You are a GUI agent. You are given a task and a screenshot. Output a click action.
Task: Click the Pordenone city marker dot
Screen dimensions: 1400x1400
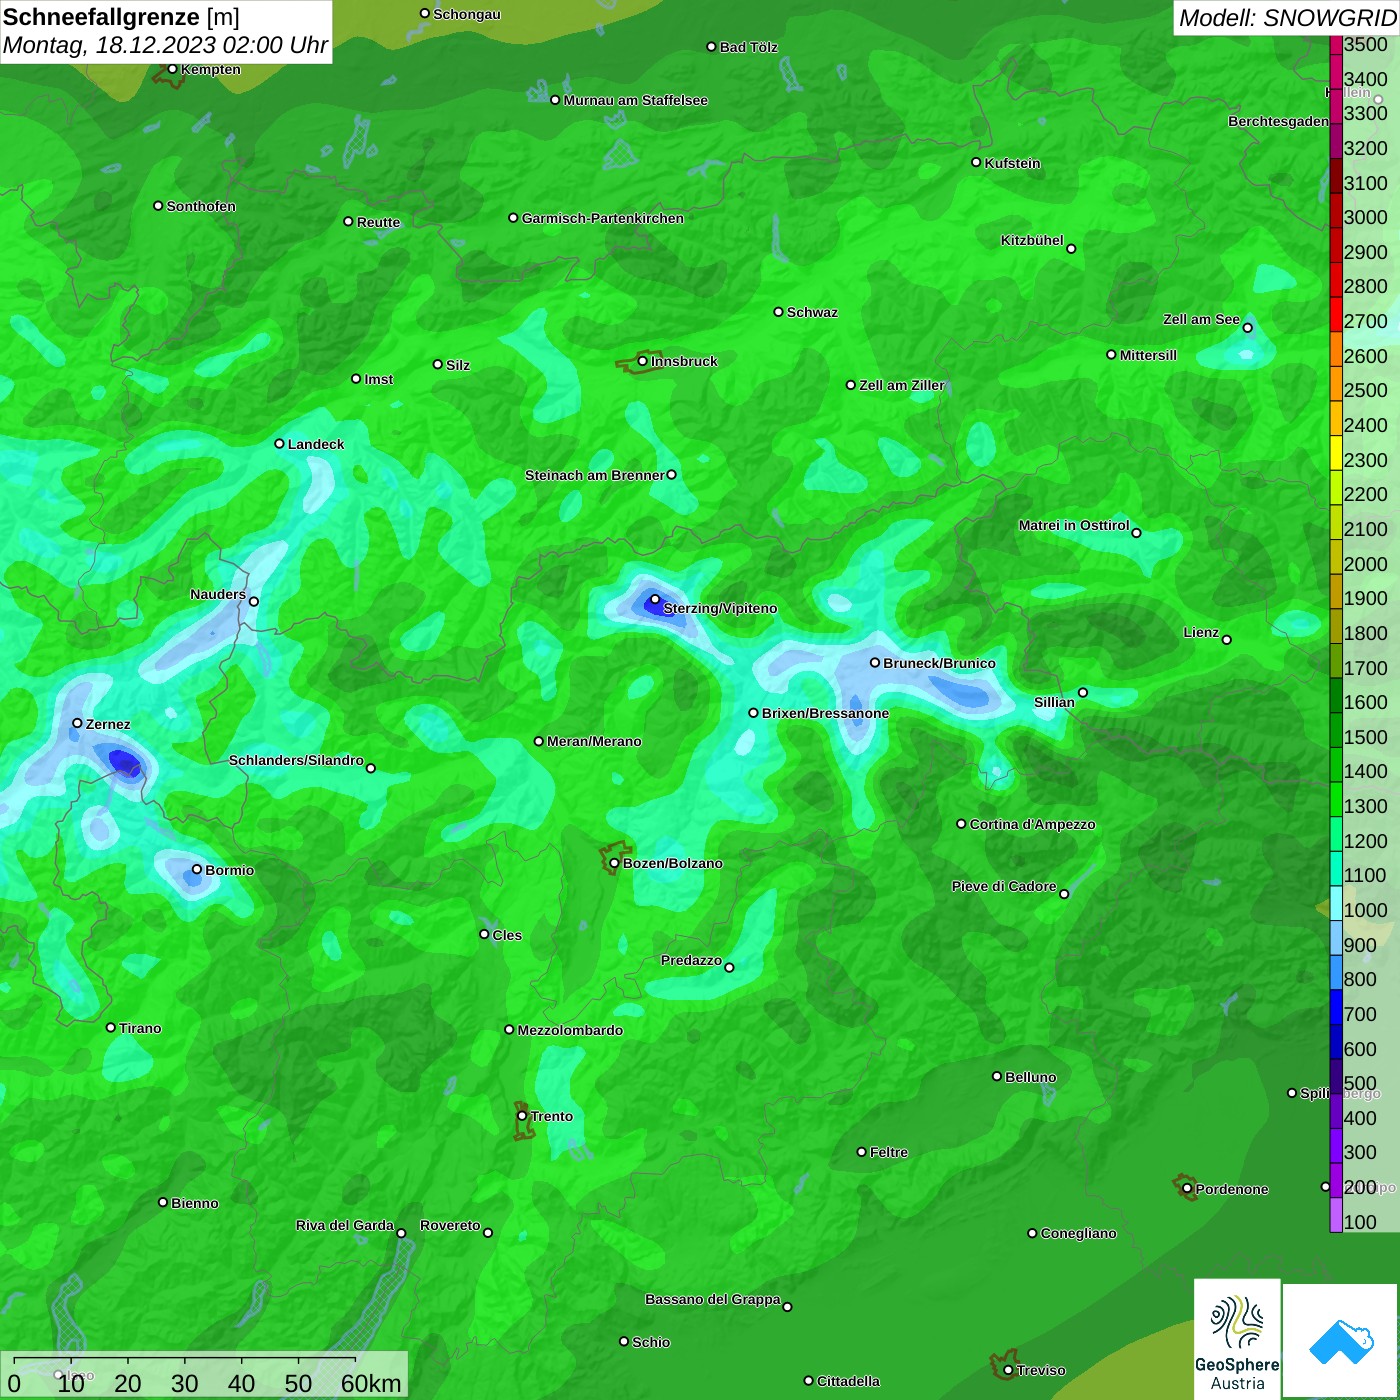click(1187, 1189)
